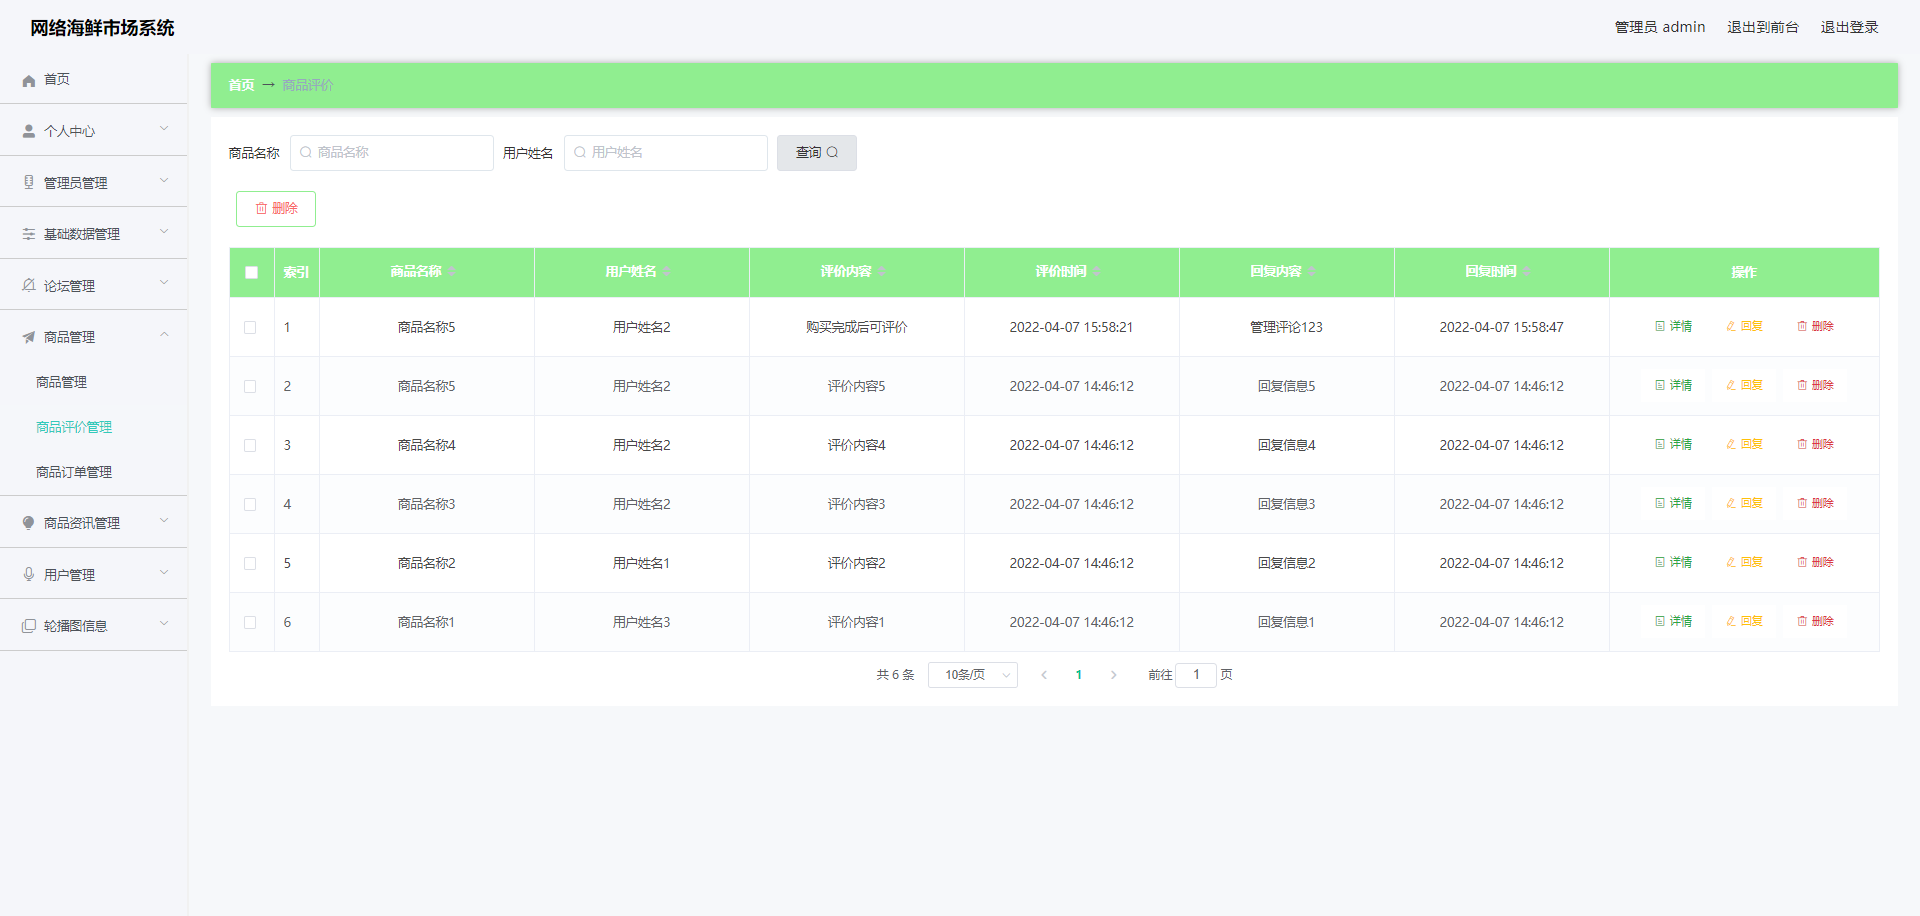Click 退出到前台 in the header
Image resolution: width=1920 pixels, height=916 pixels.
(1763, 27)
